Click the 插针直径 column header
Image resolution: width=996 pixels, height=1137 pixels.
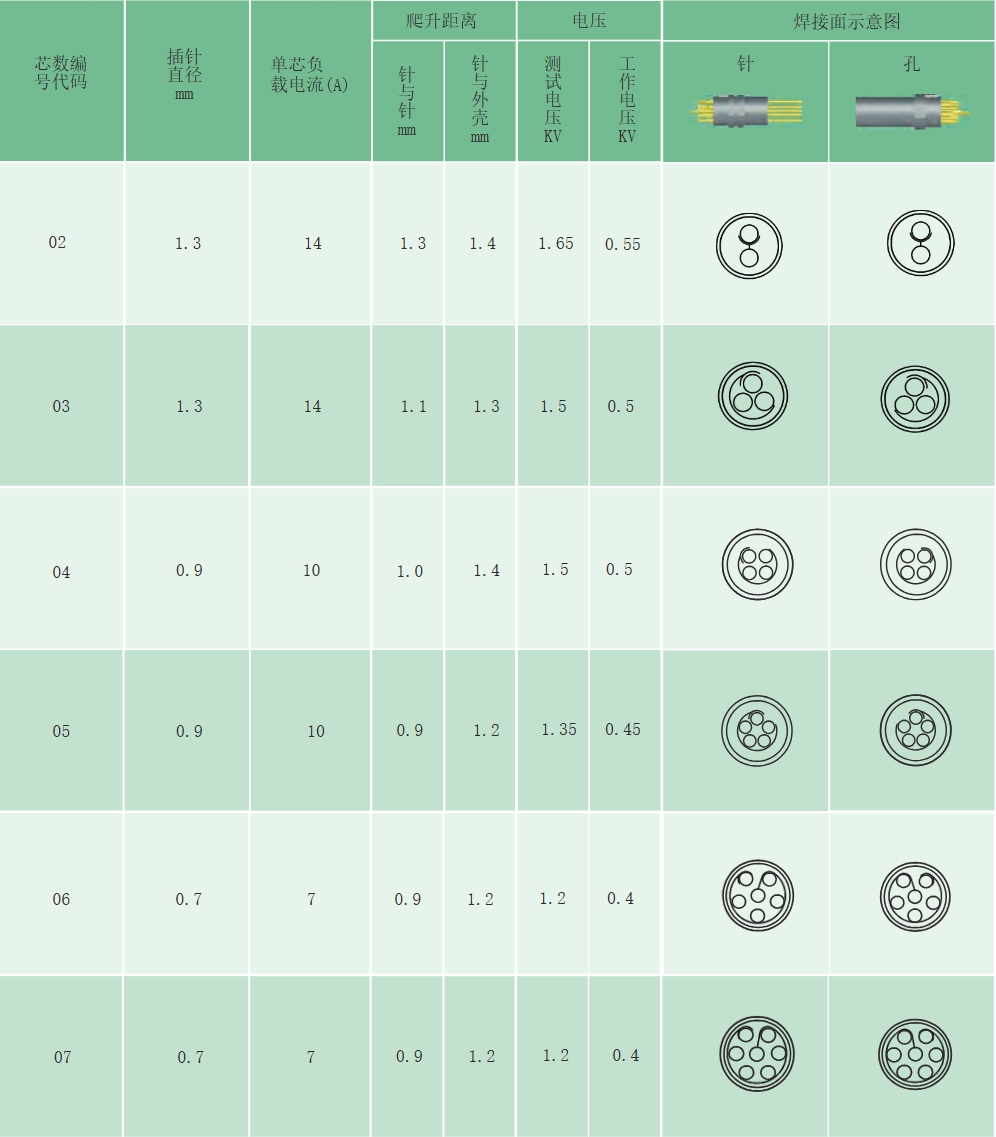click(185, 73)
